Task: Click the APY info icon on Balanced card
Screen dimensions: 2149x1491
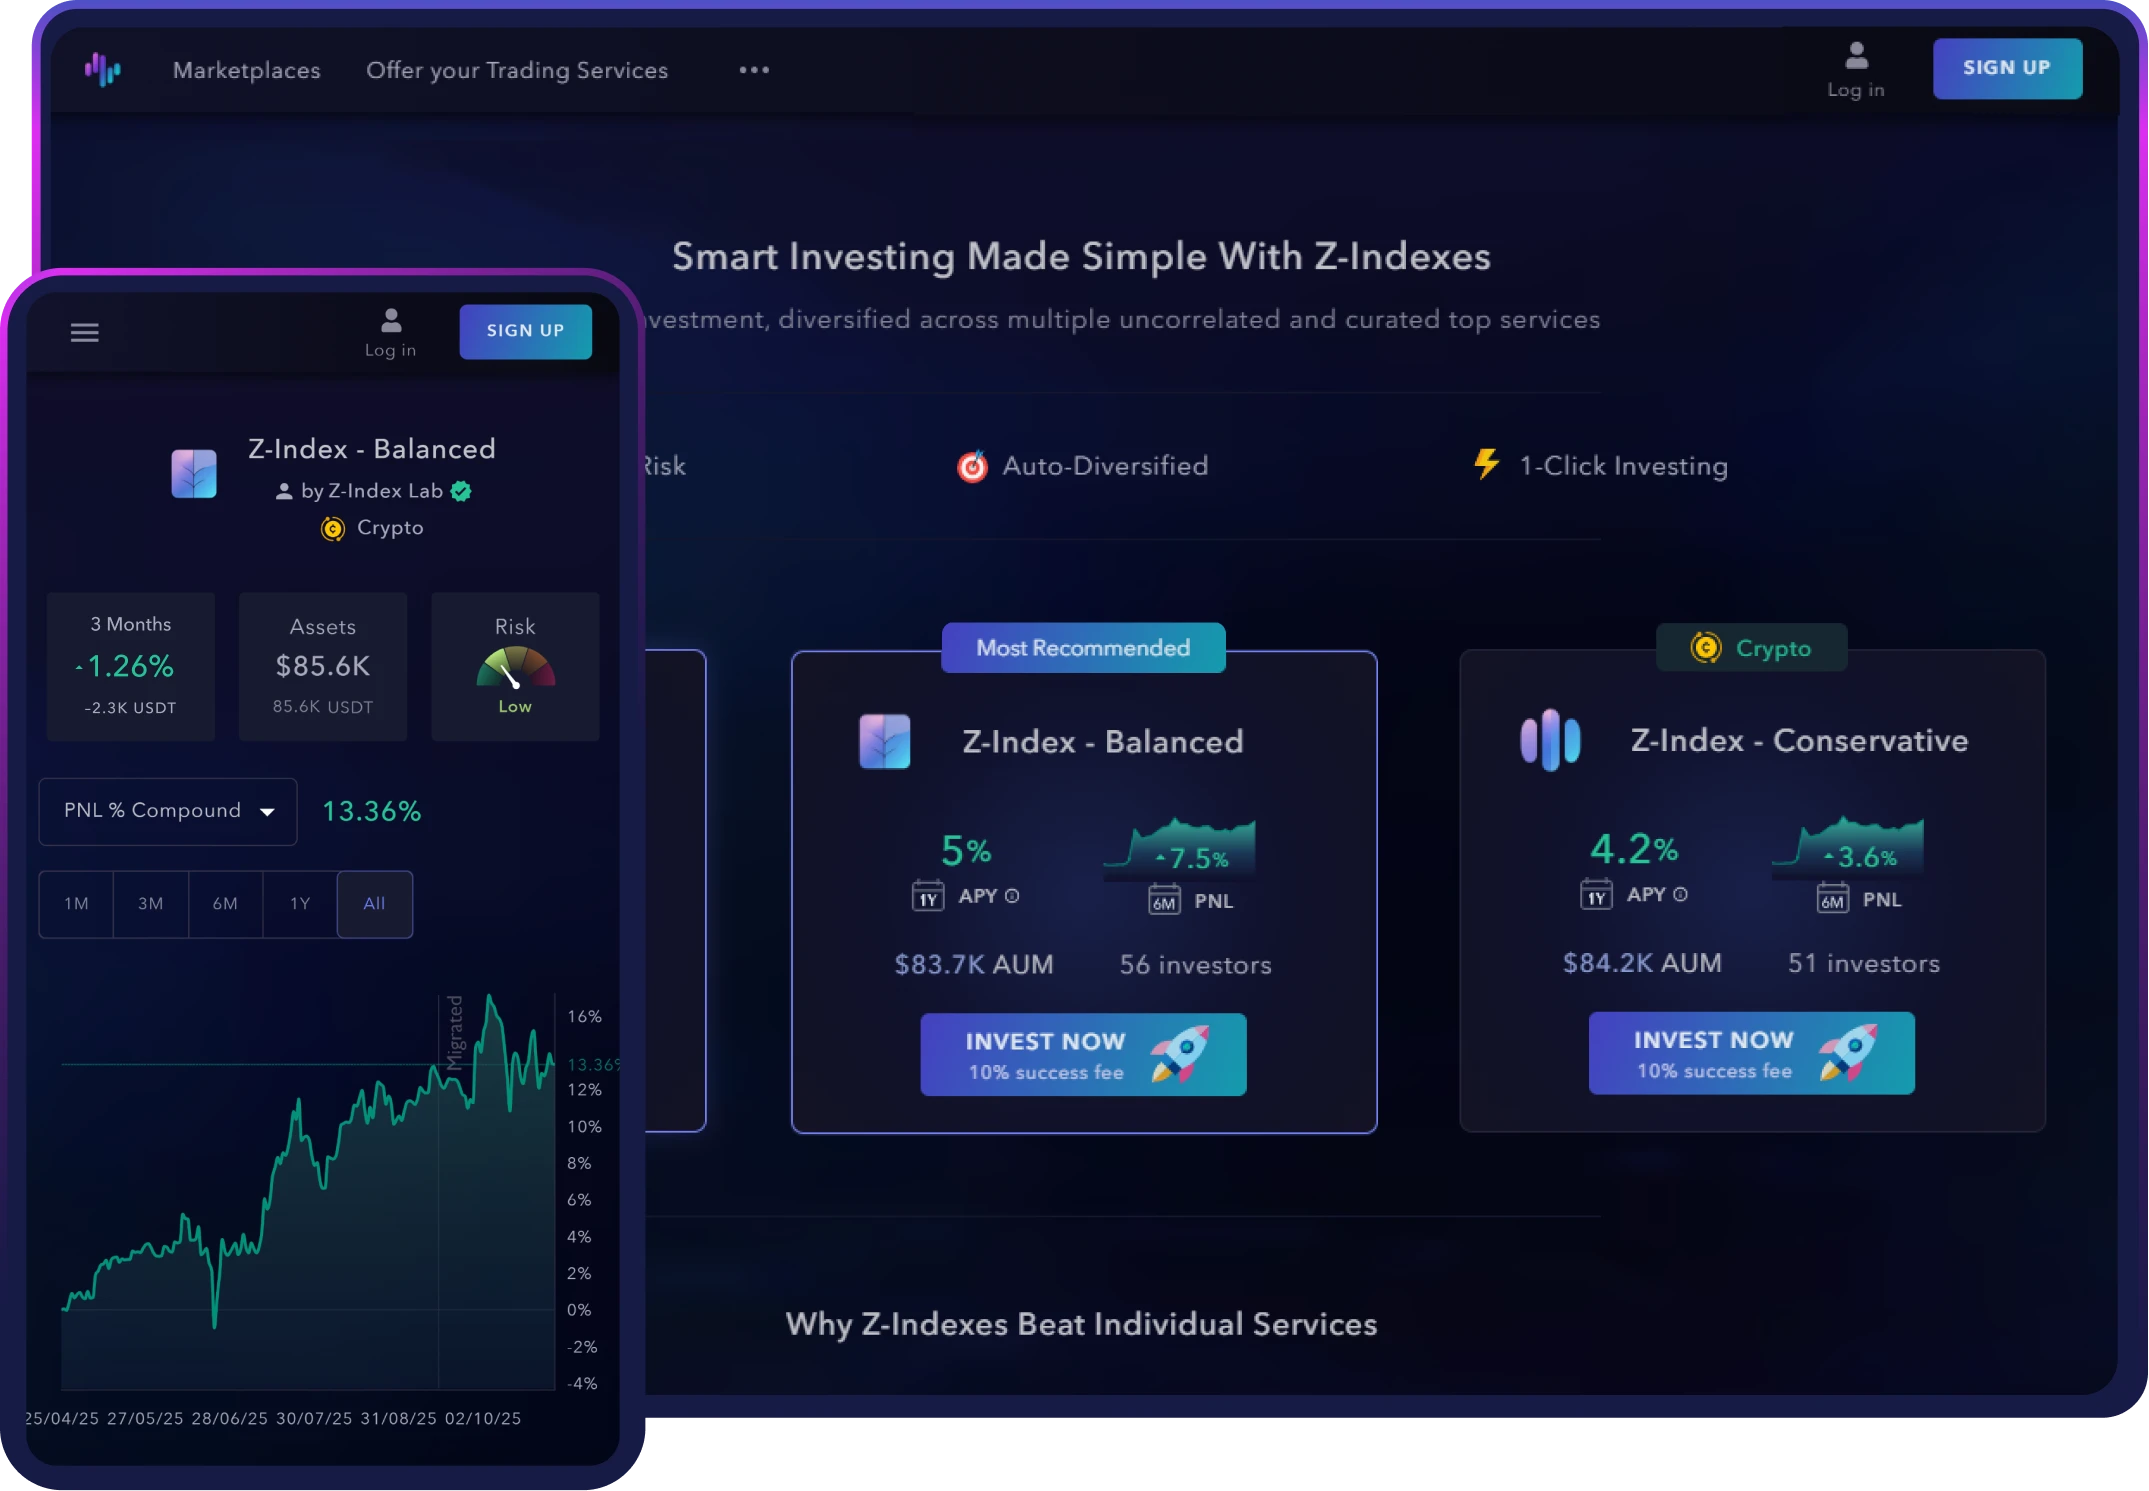Action: coord(1012,896)
